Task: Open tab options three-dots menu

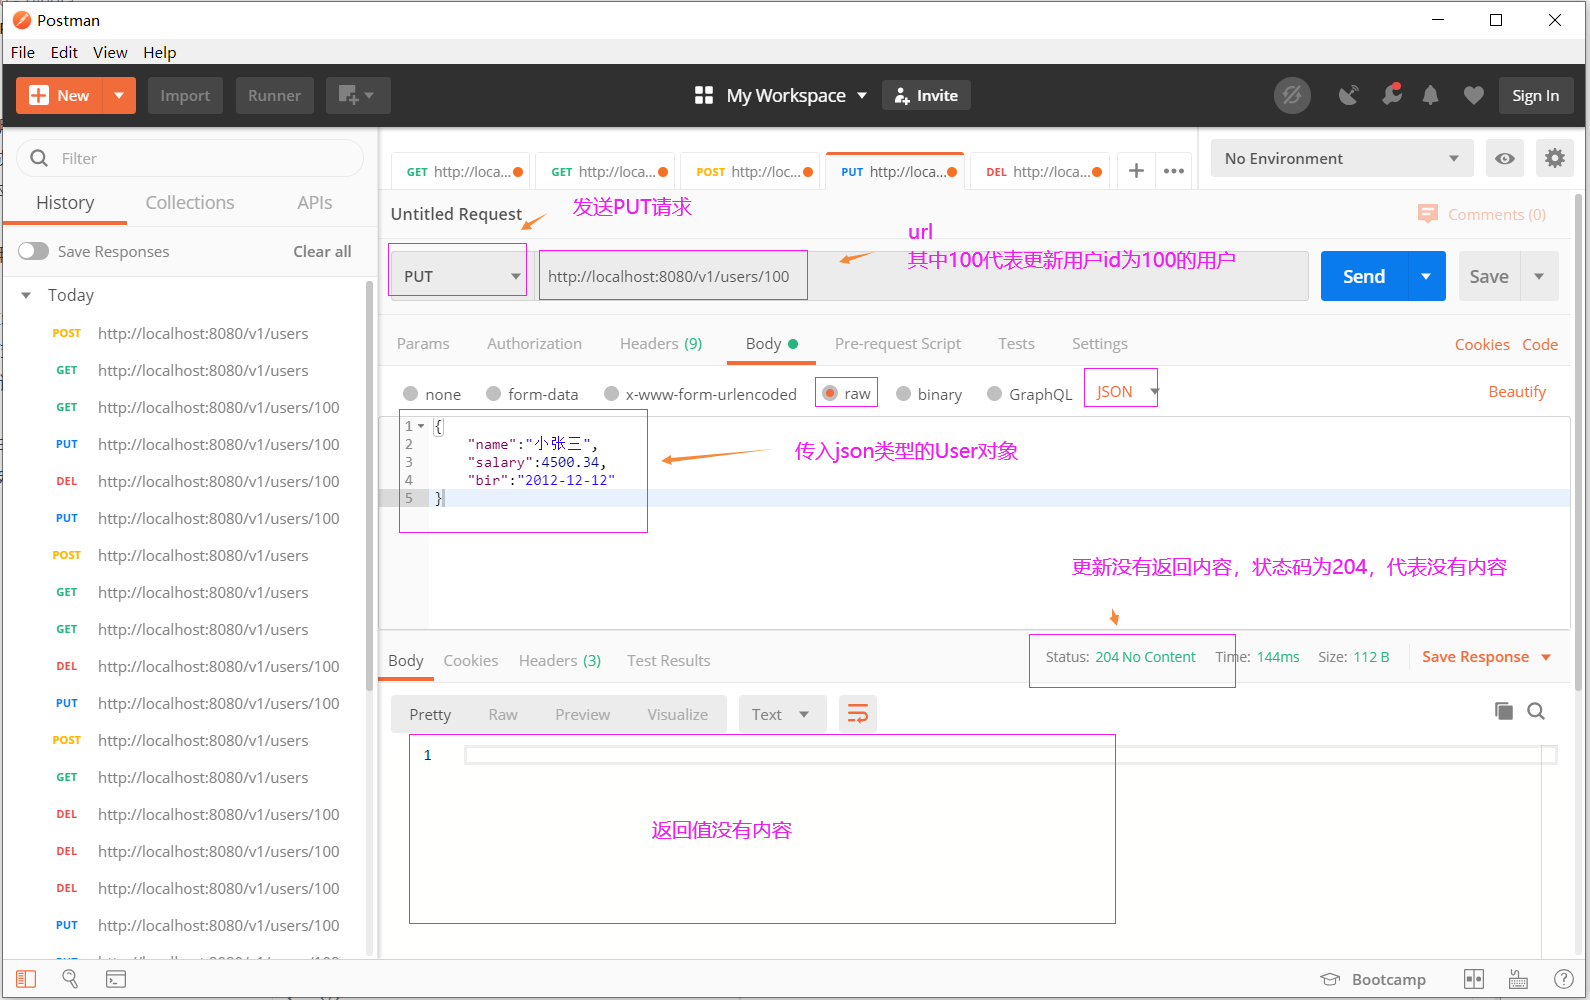Action: pyautogui.click(x=1174, y=171)
